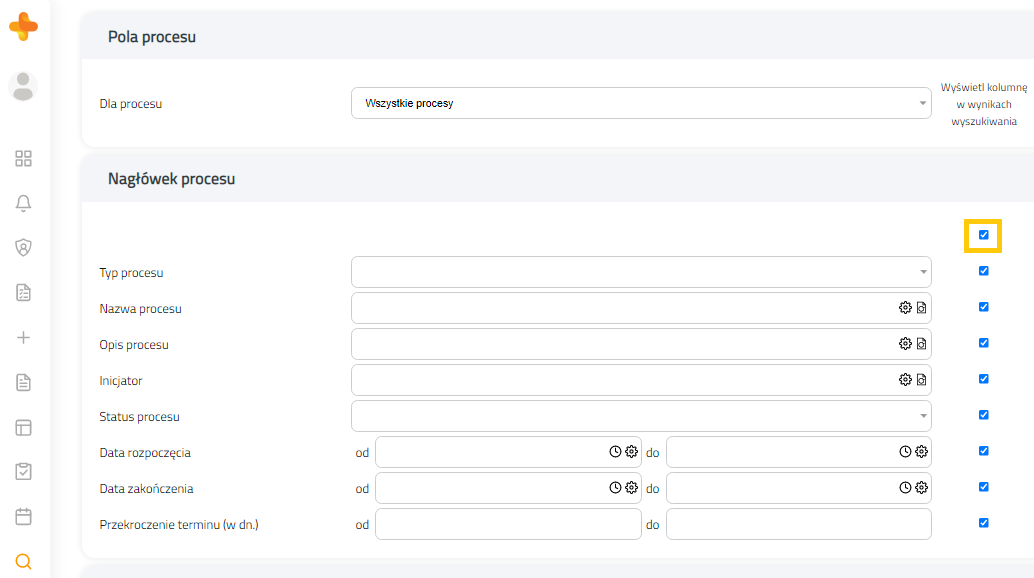Click the shield user icon in sidebar
Viewport: 1034px width, 578px height.
pos(23,248)
